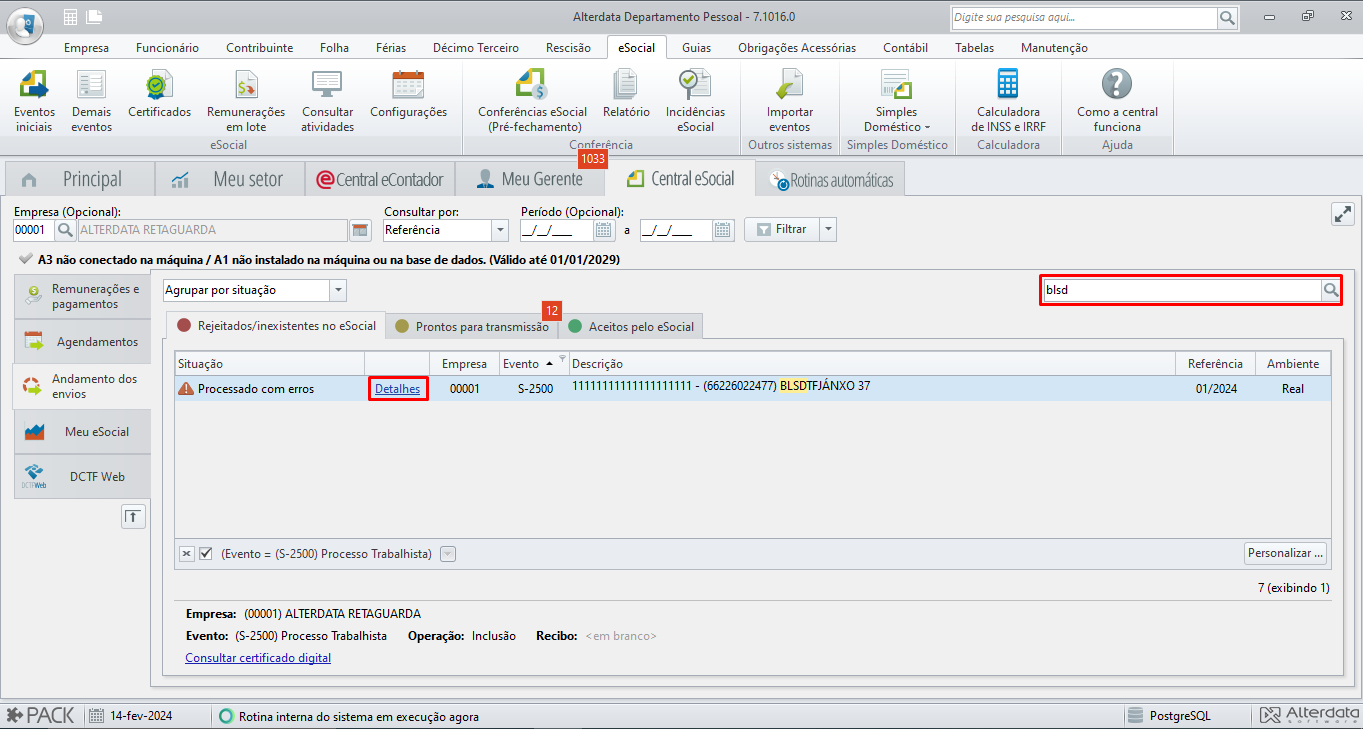Open Agendamentos side panel

(x=82, y=342)
